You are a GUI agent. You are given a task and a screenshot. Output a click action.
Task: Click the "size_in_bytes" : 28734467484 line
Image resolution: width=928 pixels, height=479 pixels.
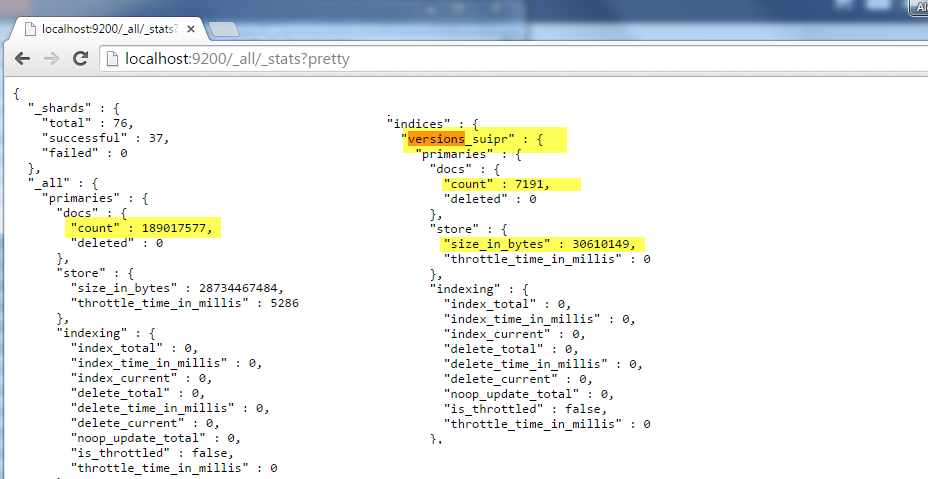178,288
